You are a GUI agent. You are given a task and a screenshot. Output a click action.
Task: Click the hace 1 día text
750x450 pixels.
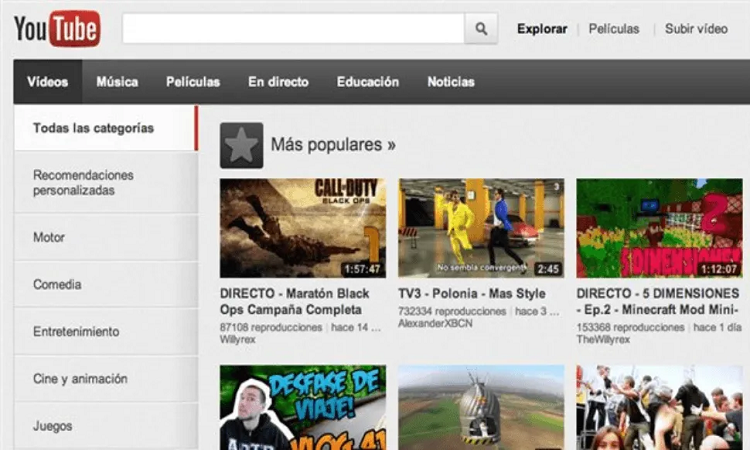717,328
